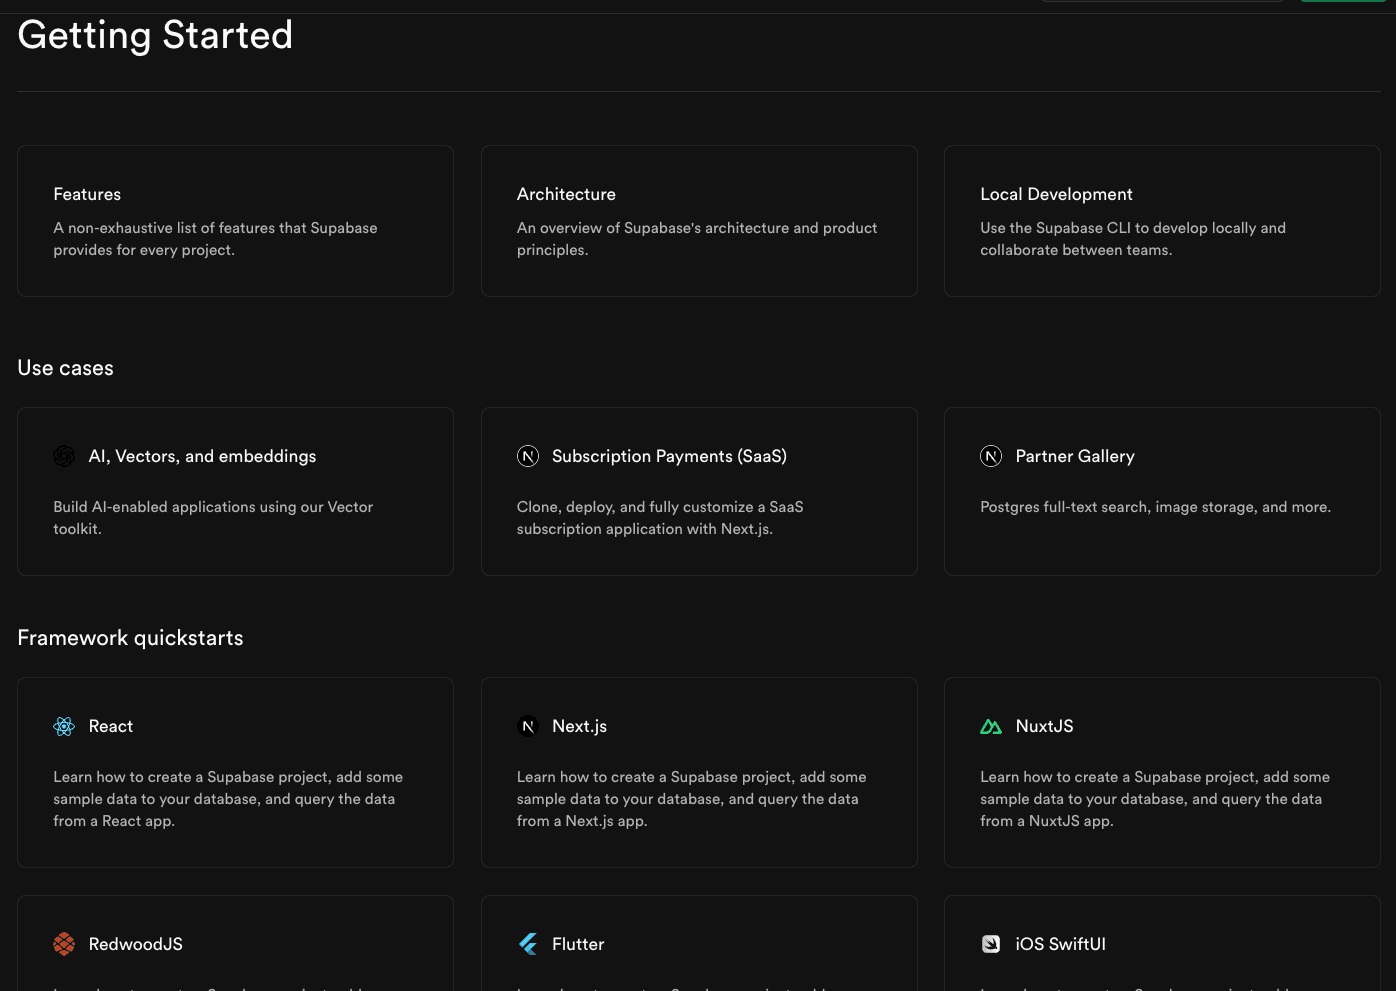Open the Features card
1396x991 pixels.
(x=235, y=221)
